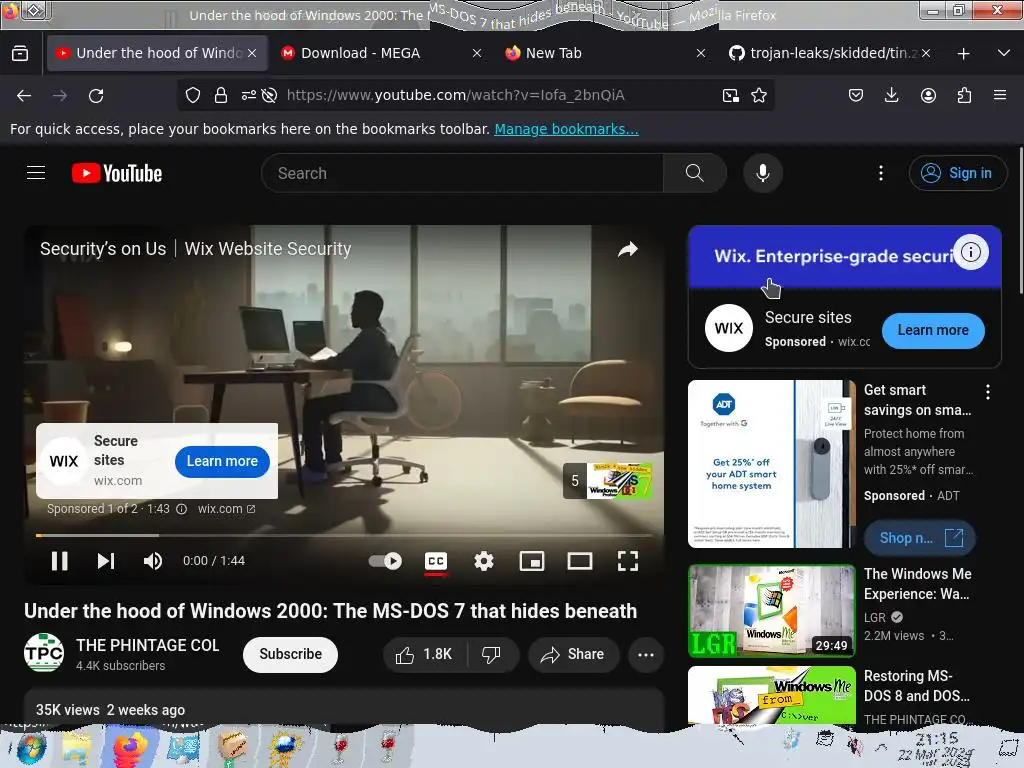Click Windows Start button on taskbar

pyautogui.click(x=31, y=748)
